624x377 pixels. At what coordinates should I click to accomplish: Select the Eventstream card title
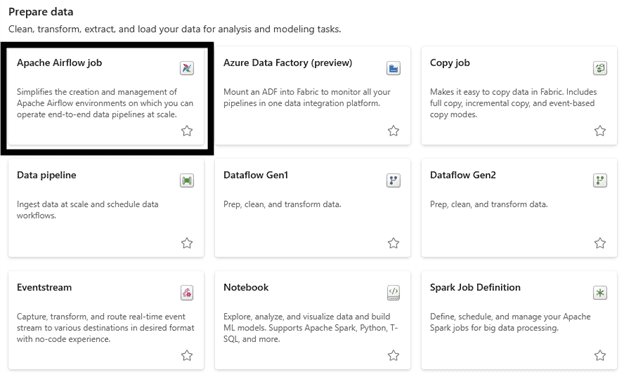click(x=44, y=287)
